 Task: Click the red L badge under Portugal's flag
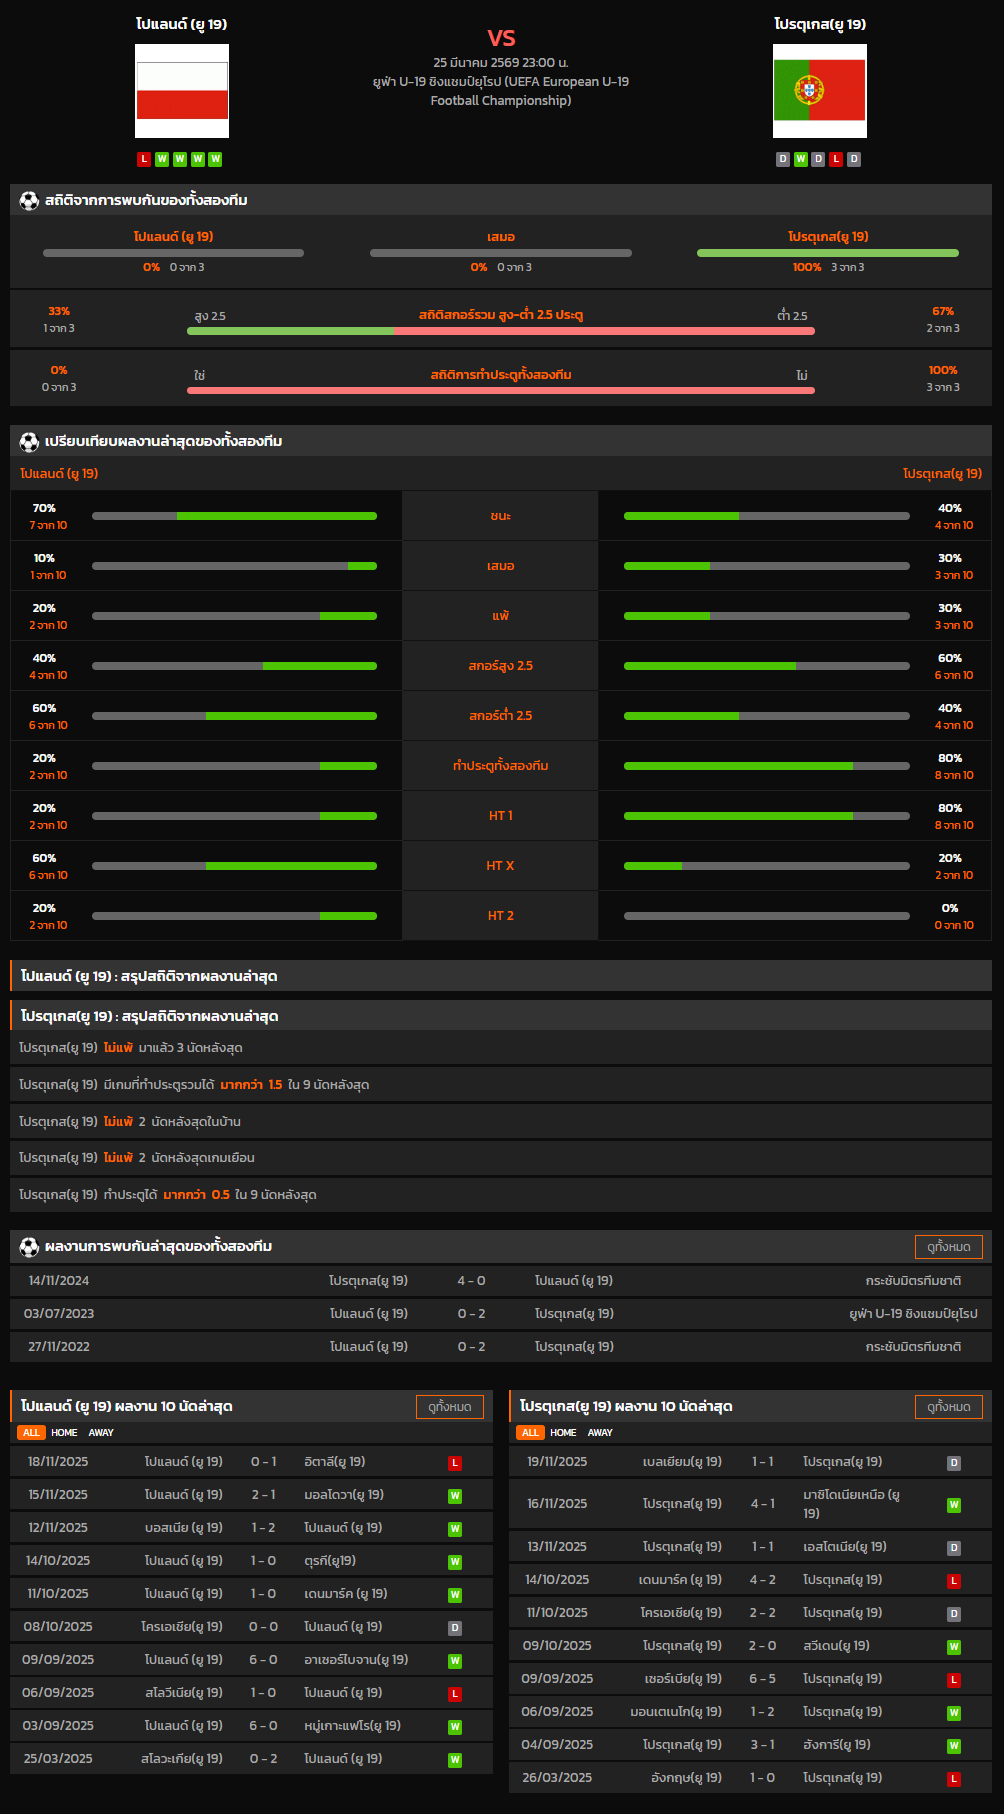point(836,159)
